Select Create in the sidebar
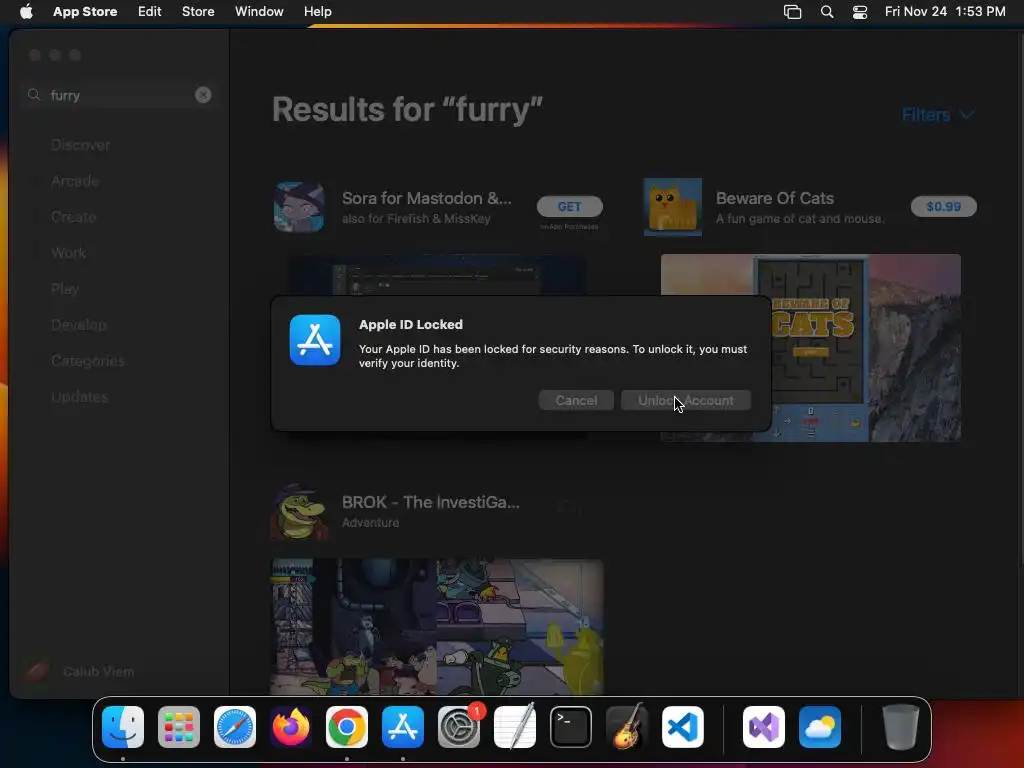 click(74, 217)
